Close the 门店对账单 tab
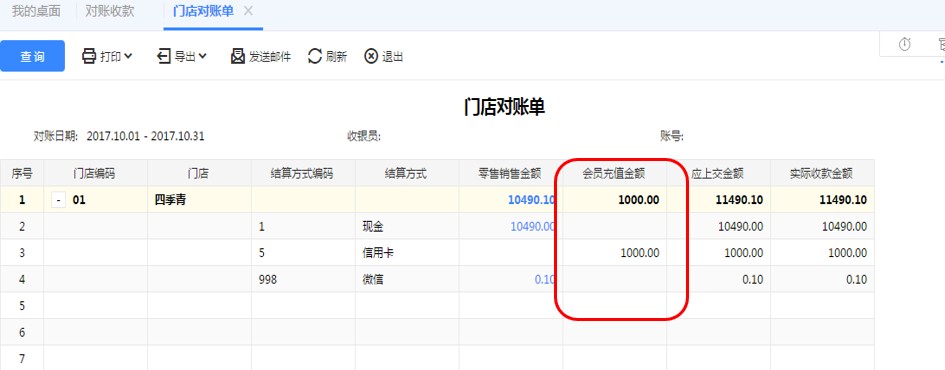 coord(248,11)
